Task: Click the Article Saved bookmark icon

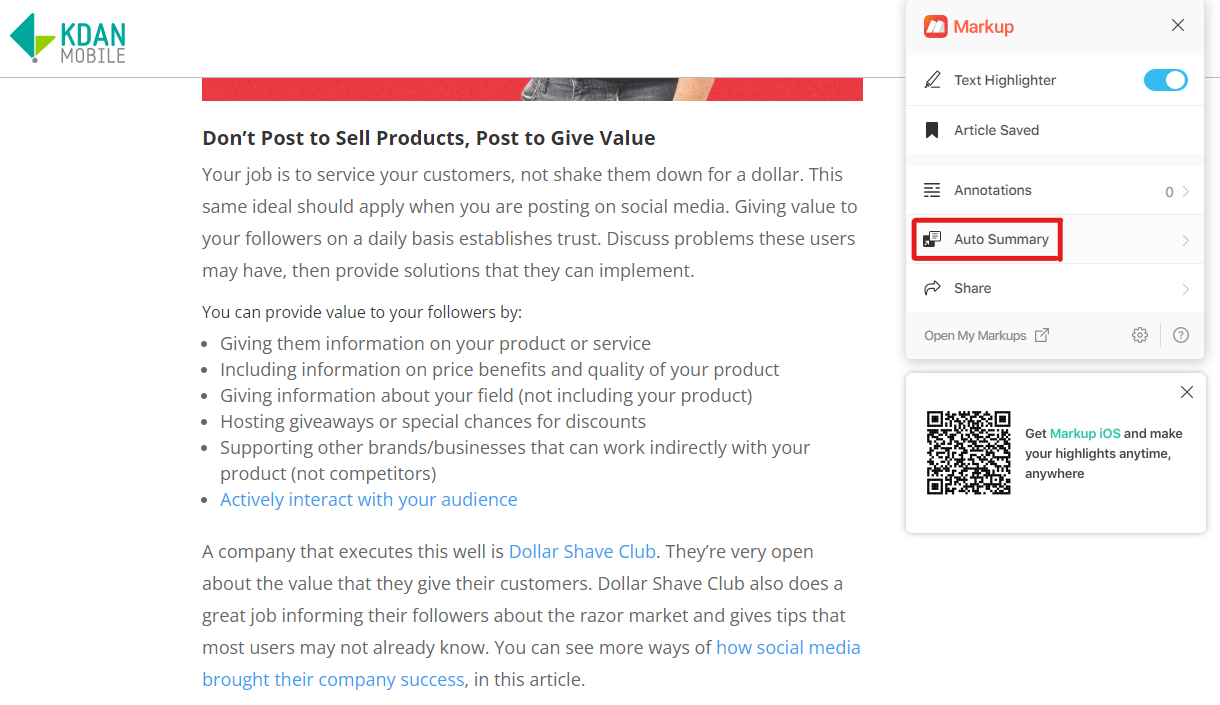Action: coord(932,130)
